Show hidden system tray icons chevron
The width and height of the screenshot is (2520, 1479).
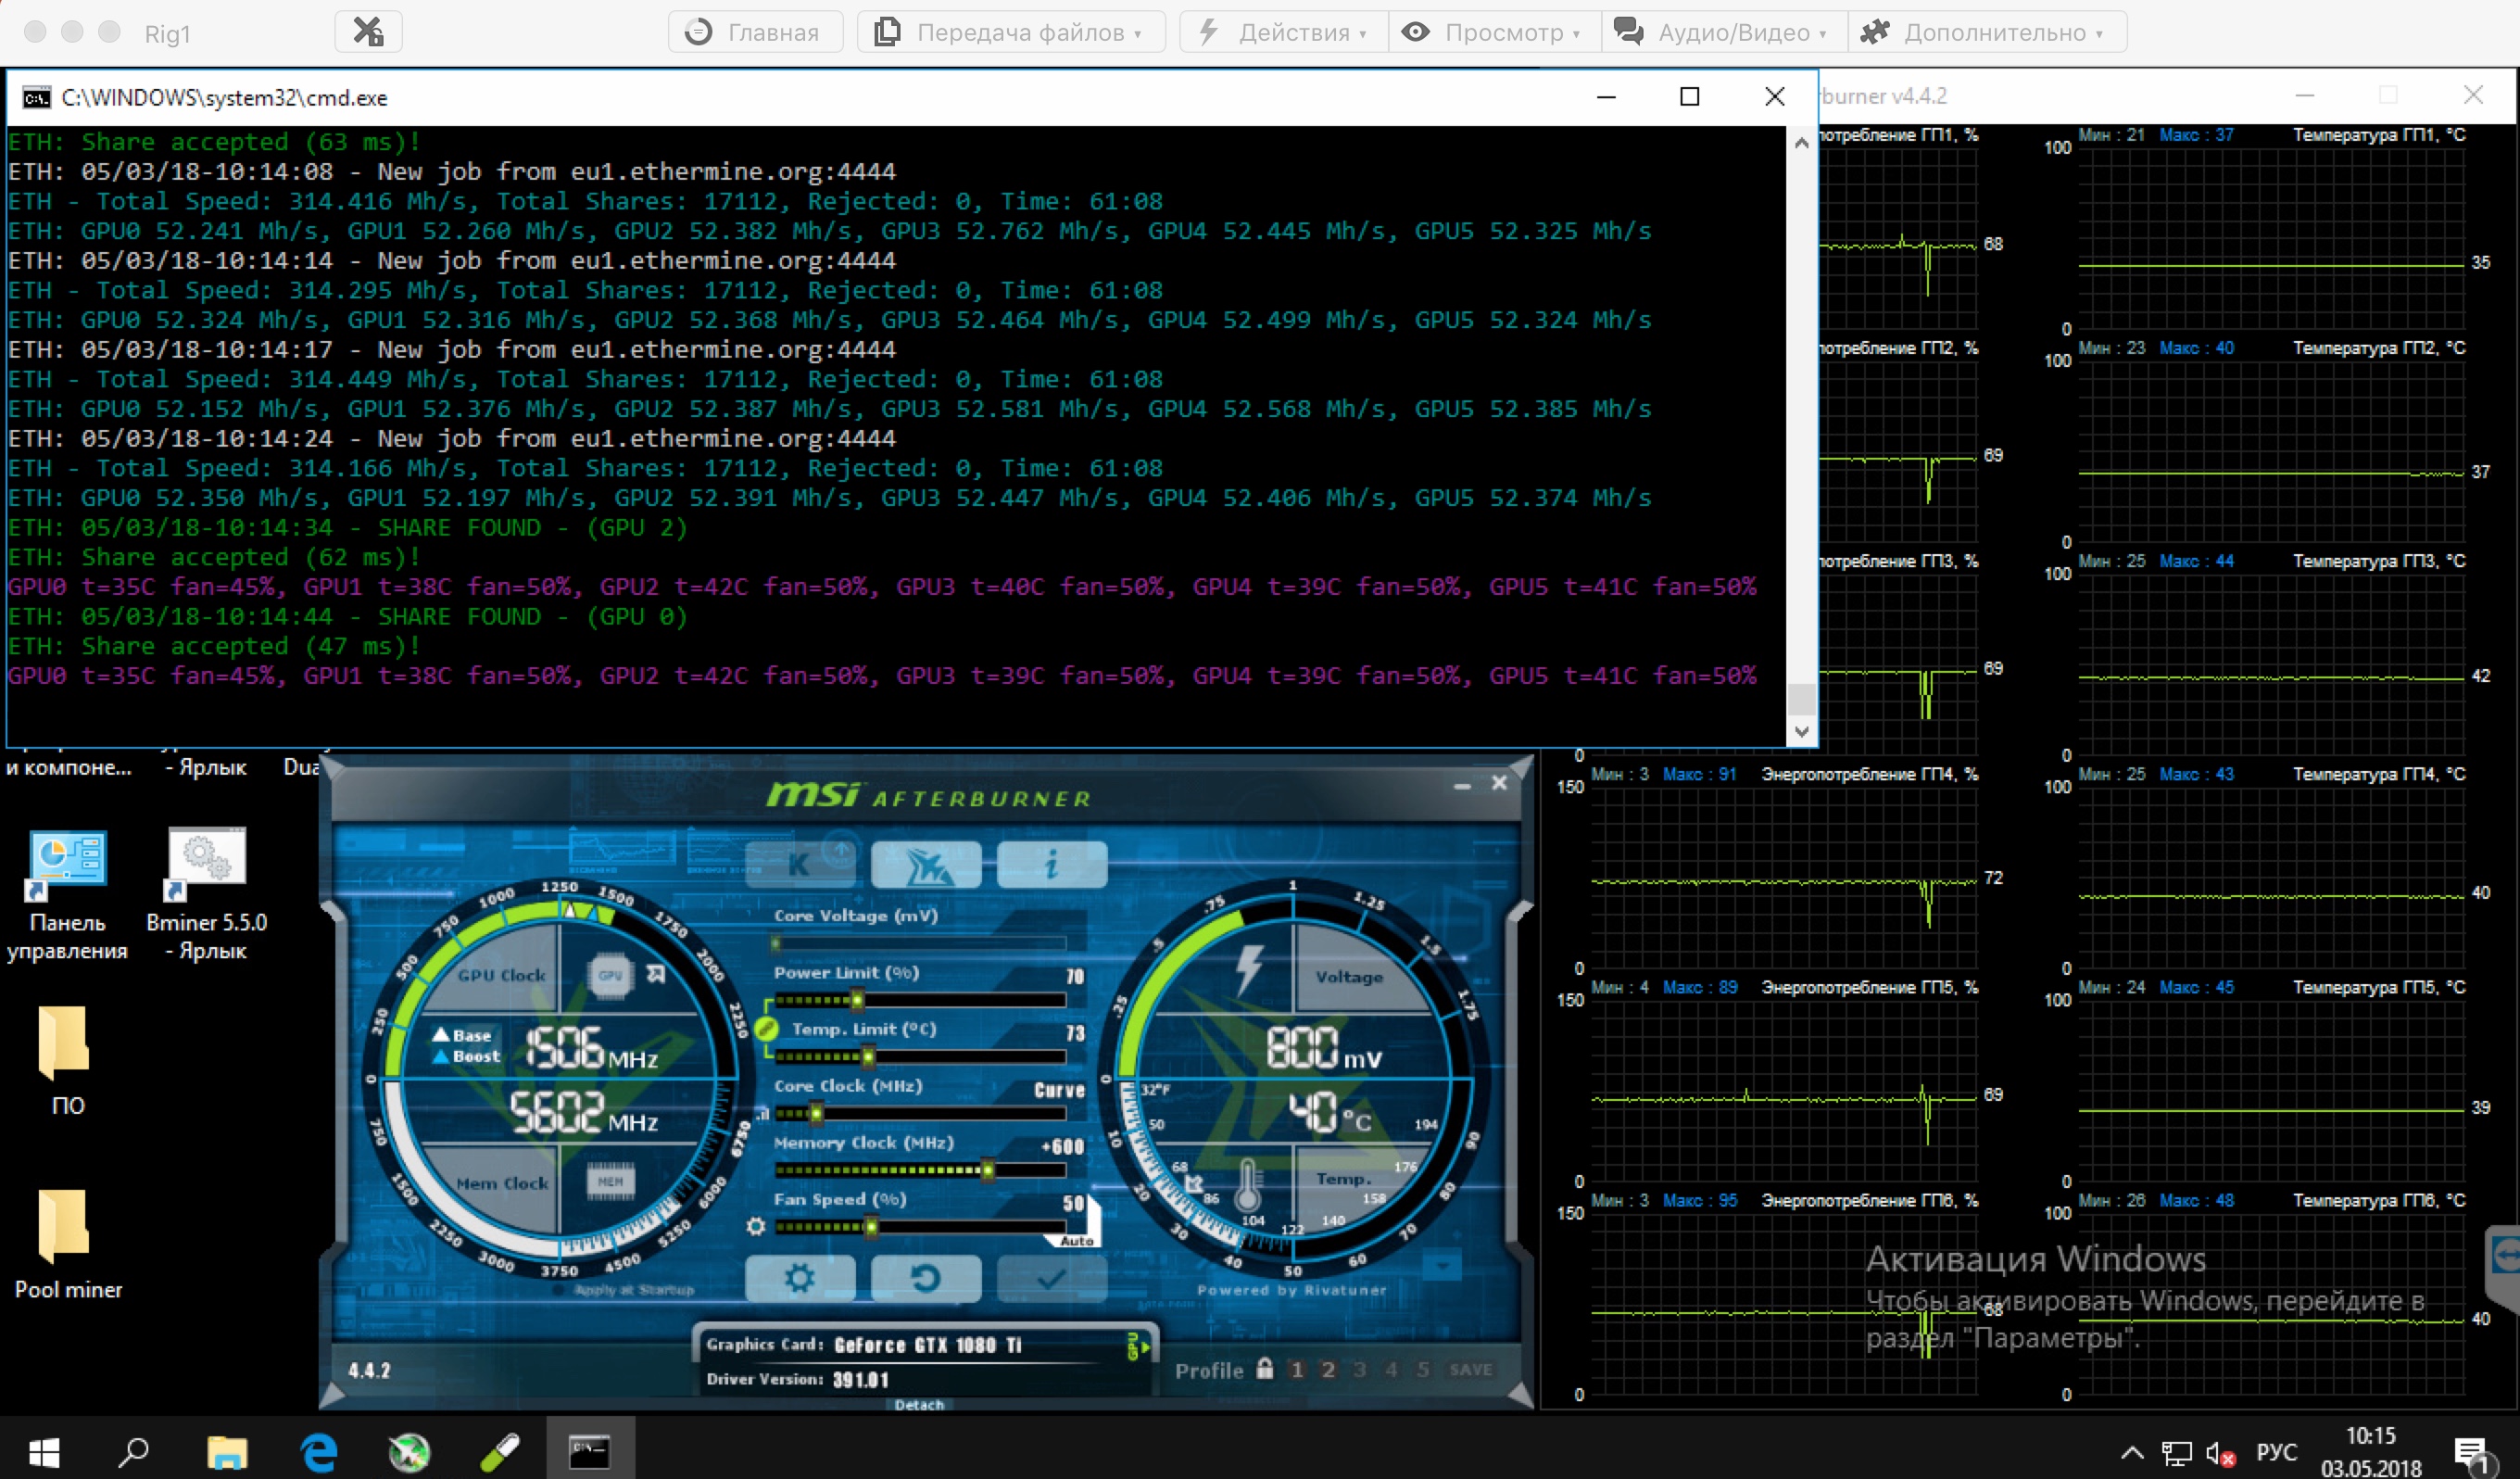coord(2132,1453)
